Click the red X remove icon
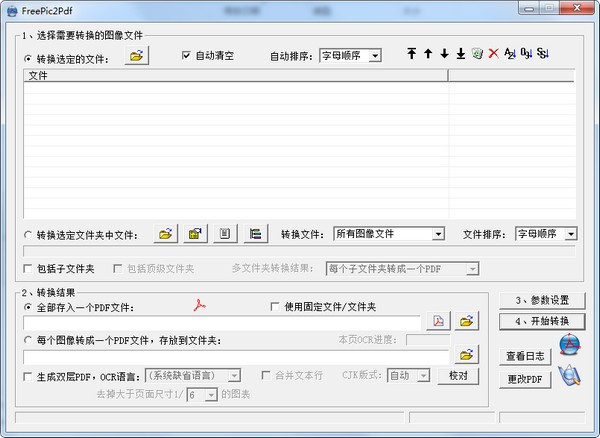600x438 pixels. 493,54
